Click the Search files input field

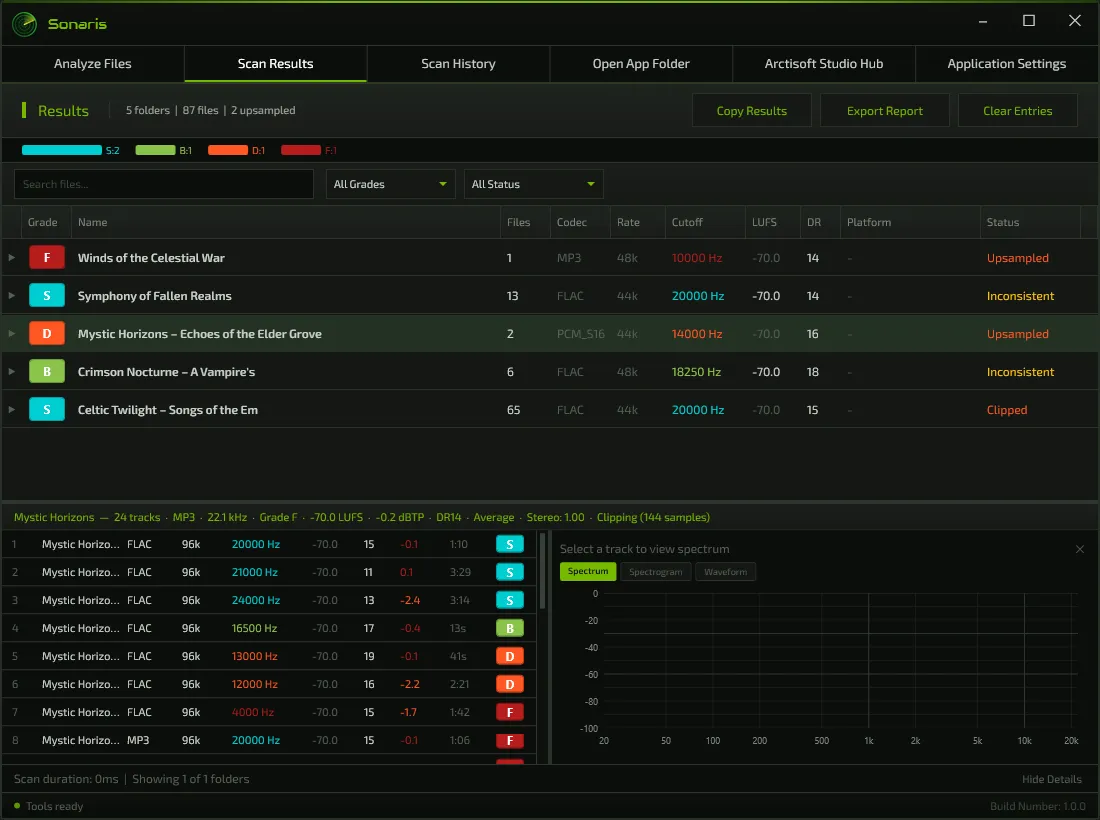coord(163,184)
